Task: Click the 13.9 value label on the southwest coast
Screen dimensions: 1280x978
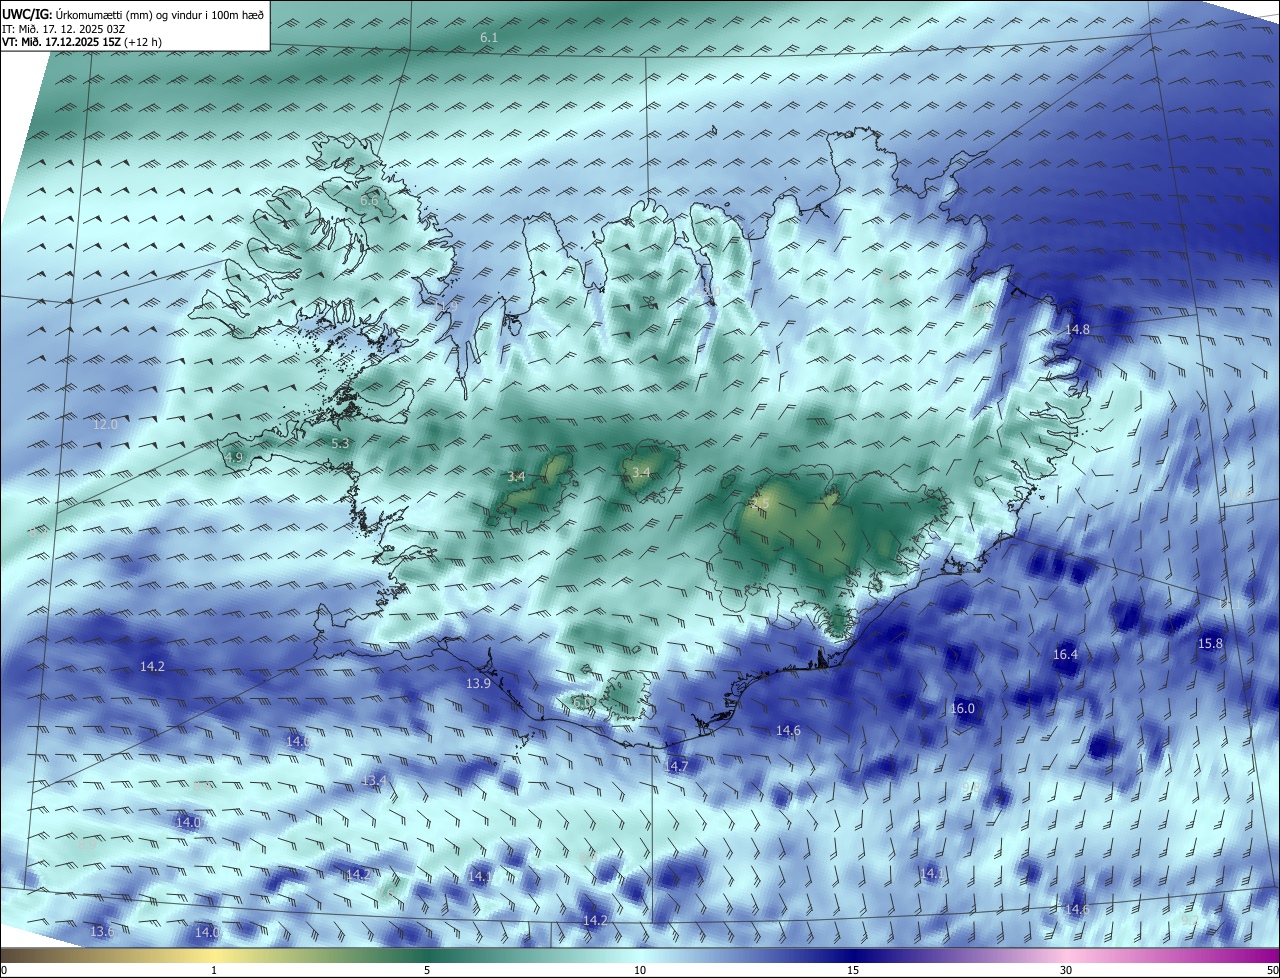Action: [x=479, y=683]
